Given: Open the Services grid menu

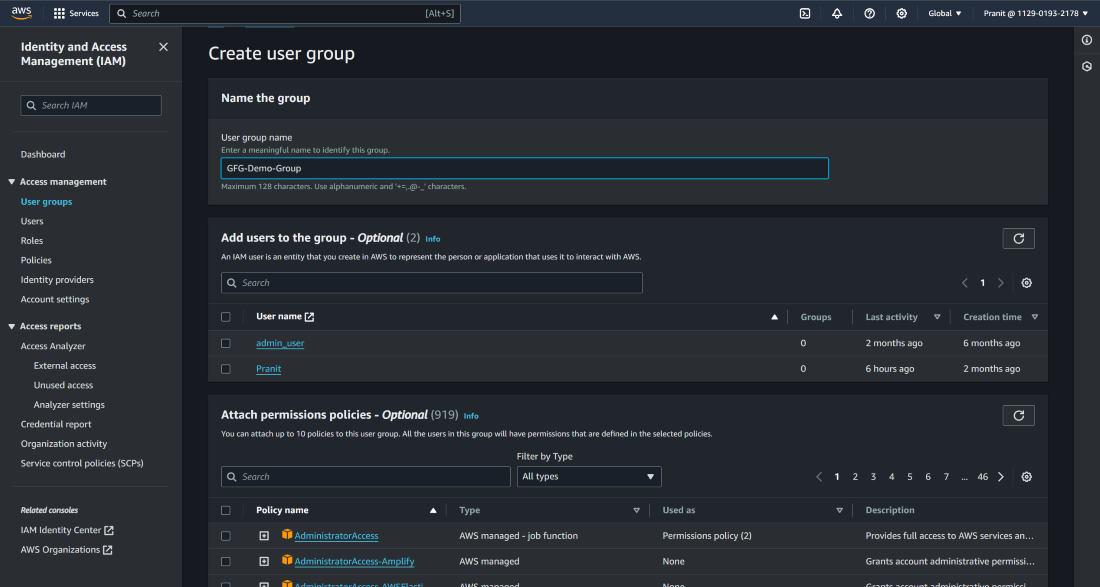Looking at the screenshot, I should pyautogui.click(x=76, y=13).
